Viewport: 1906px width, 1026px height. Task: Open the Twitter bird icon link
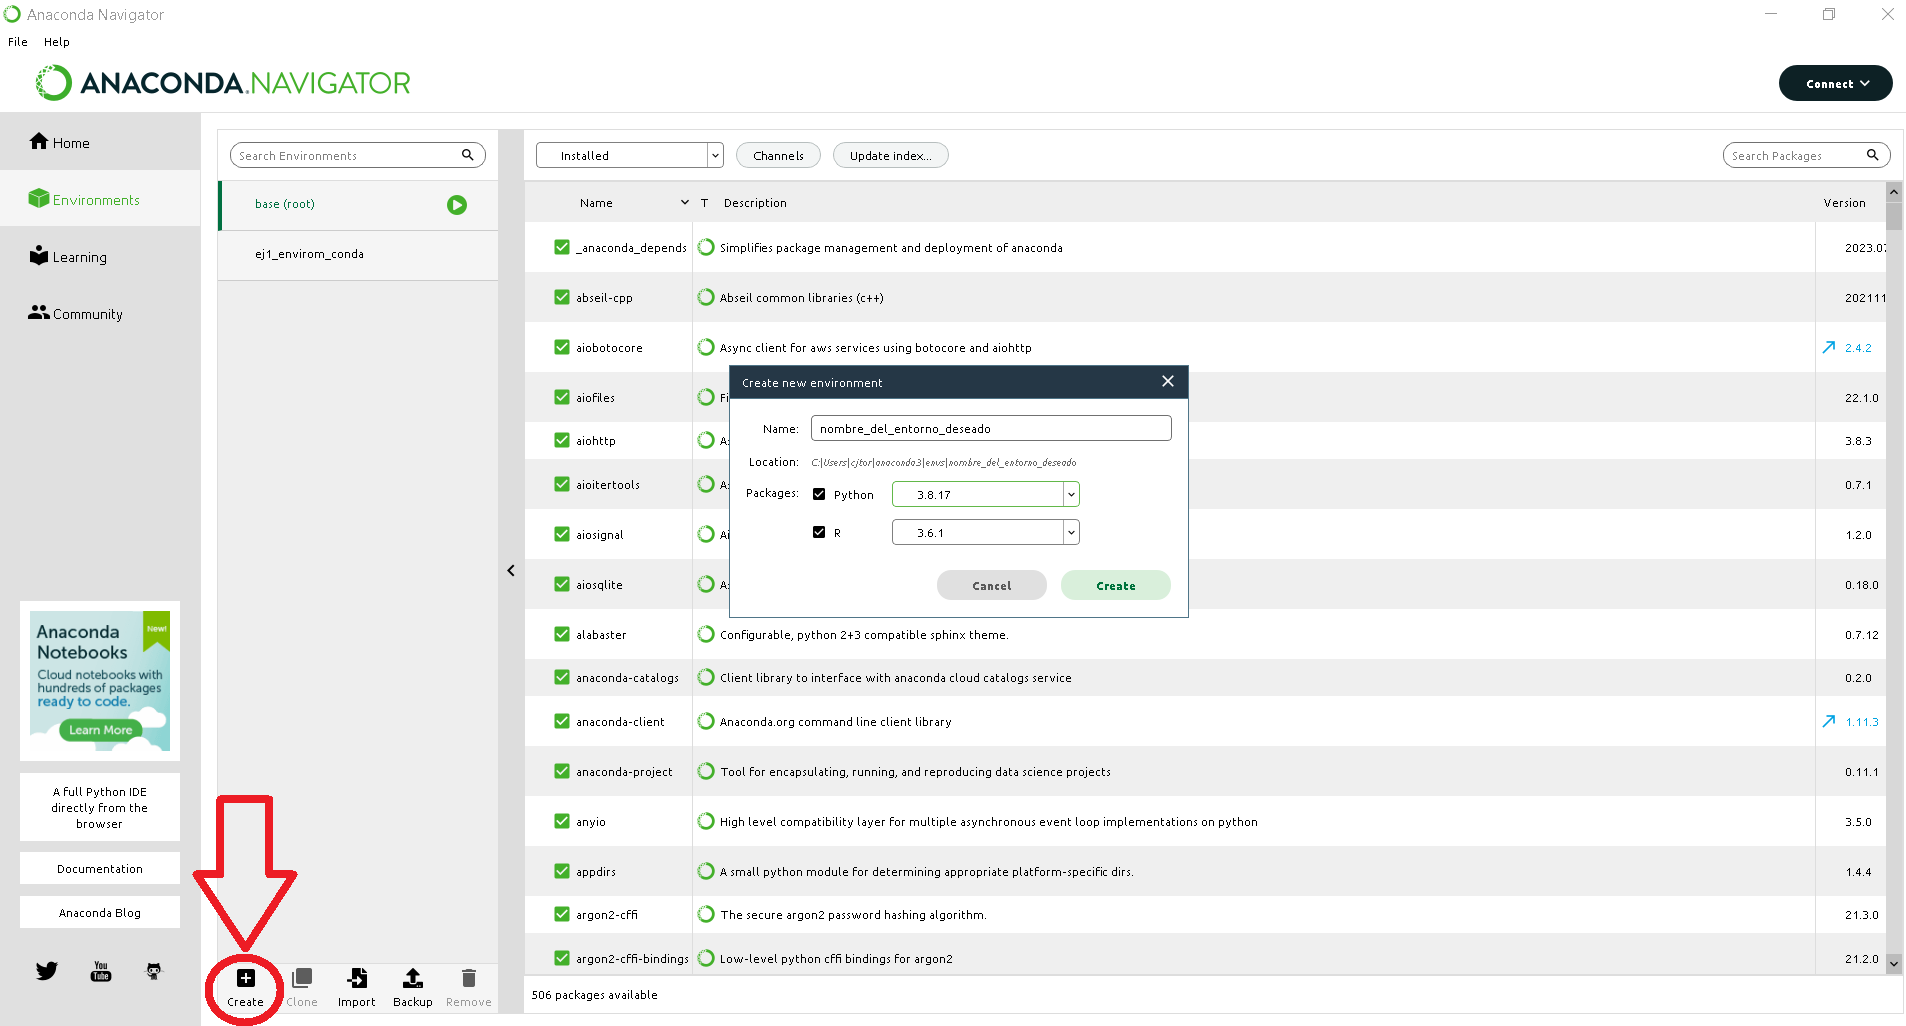click(x=47, y=971)
